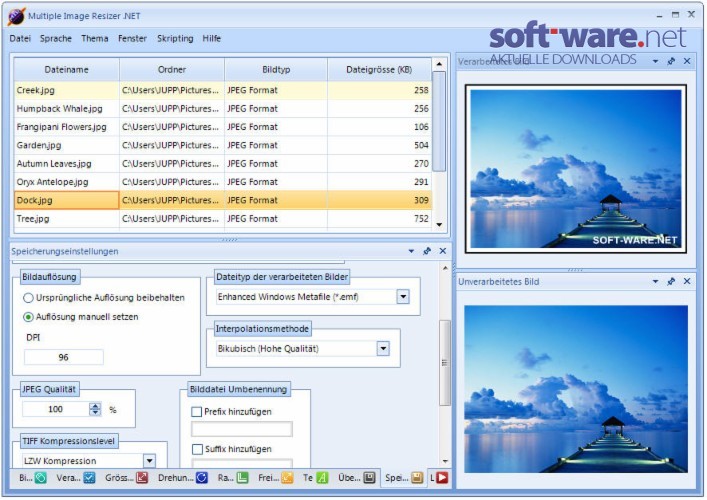The height and width of the screenshot is (500, 707).
Task: Select Frangipani Flowers.jpg row
Action: click(223, 127)
